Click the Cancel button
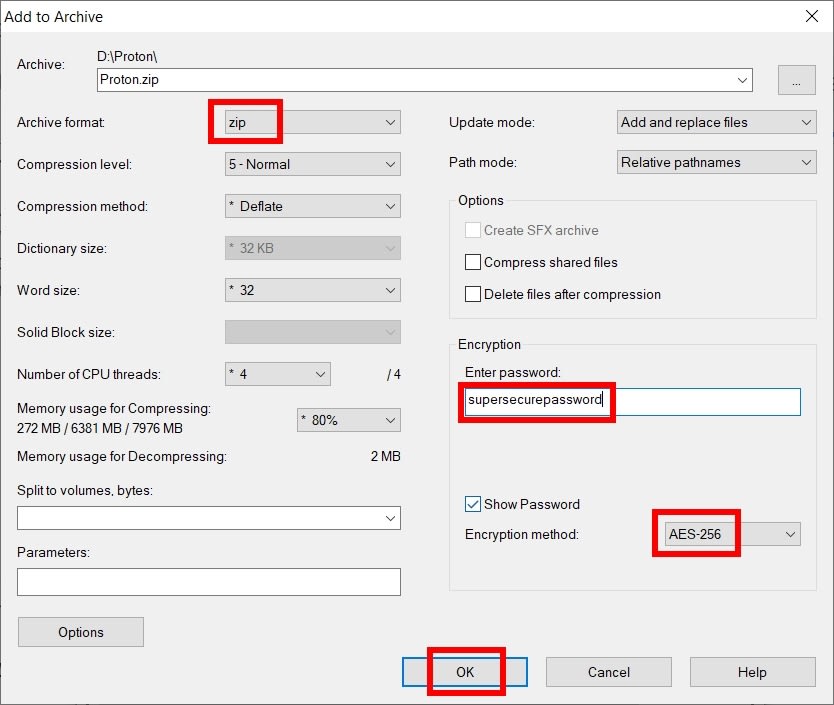This screenshot has height=705, width=834. point(608,672)
